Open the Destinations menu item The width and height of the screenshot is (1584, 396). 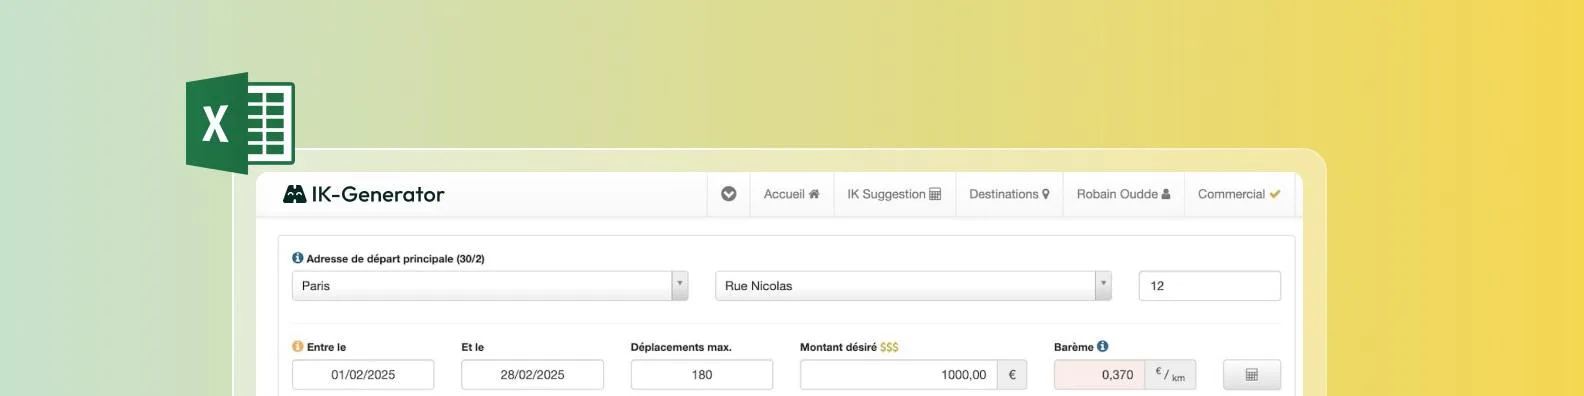[x=1009, y=194]
